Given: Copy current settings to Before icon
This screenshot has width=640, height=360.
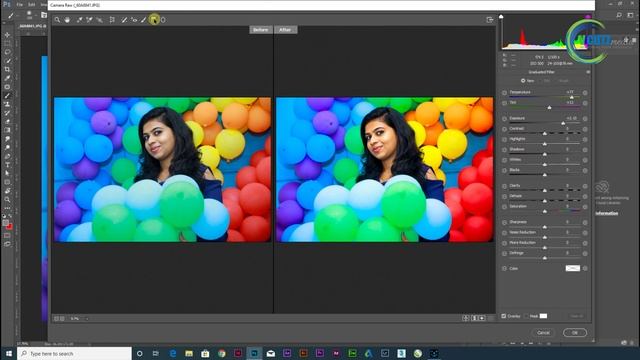Looking at the screenshot, I should pos(482,318).
